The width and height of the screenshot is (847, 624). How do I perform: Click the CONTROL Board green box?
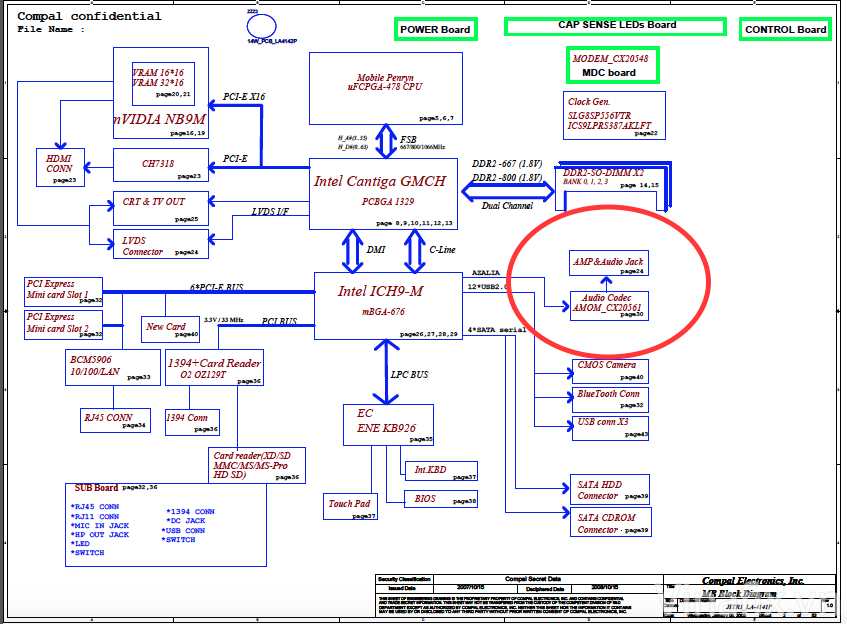click(785, 29)
